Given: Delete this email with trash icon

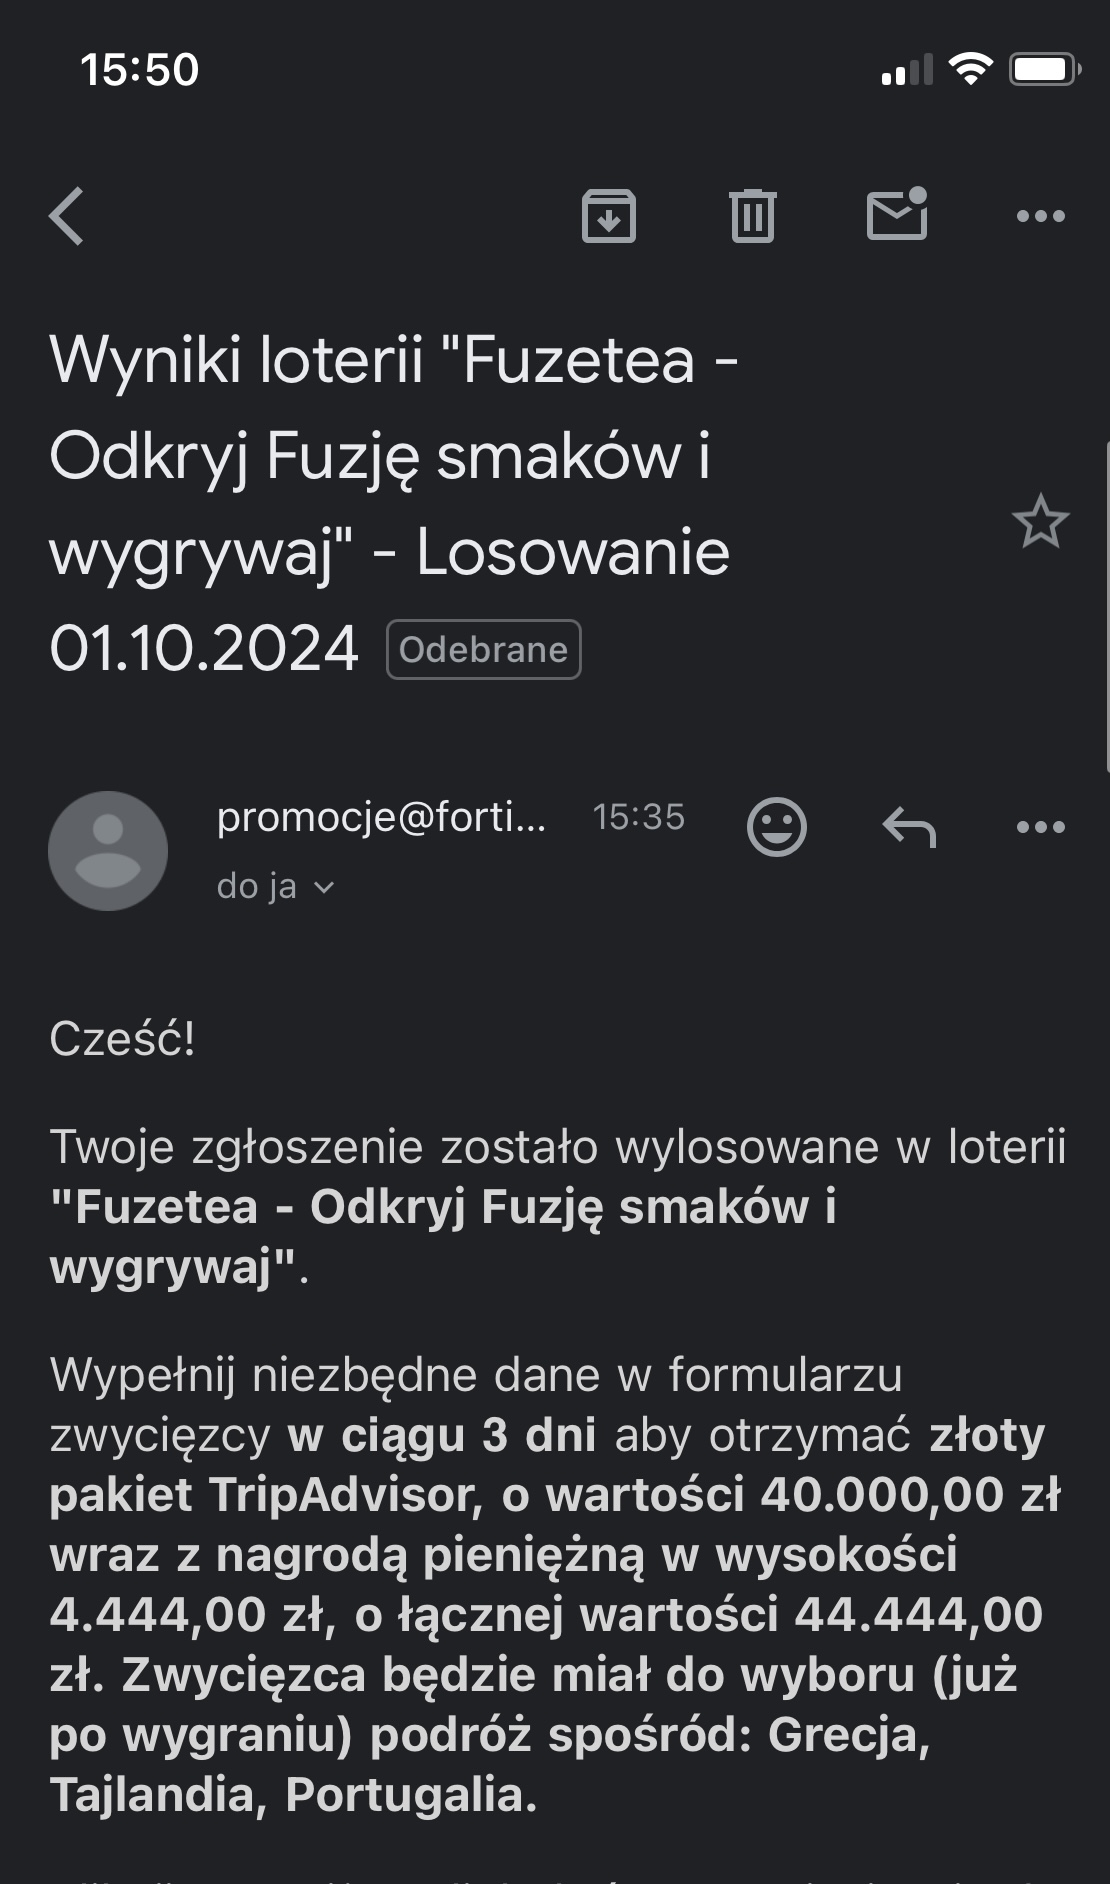Looking at the screenshot, I should pyautogui.click(x=752, y=216).
